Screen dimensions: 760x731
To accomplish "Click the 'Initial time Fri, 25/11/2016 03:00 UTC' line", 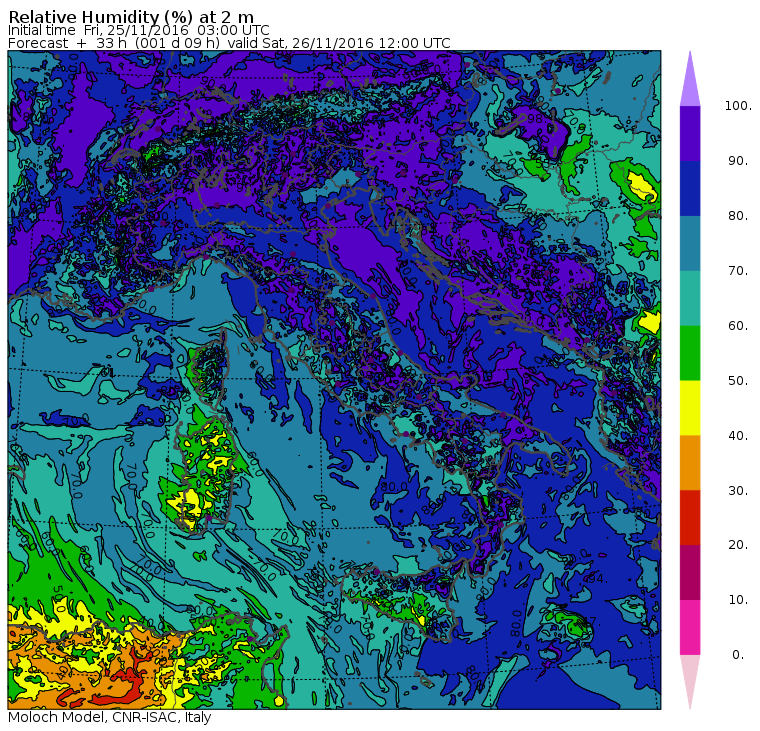I will 139,31.
